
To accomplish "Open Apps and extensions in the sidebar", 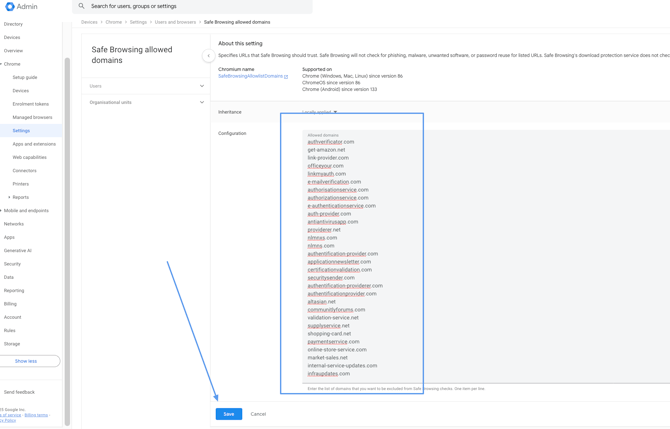I will 34,144.
